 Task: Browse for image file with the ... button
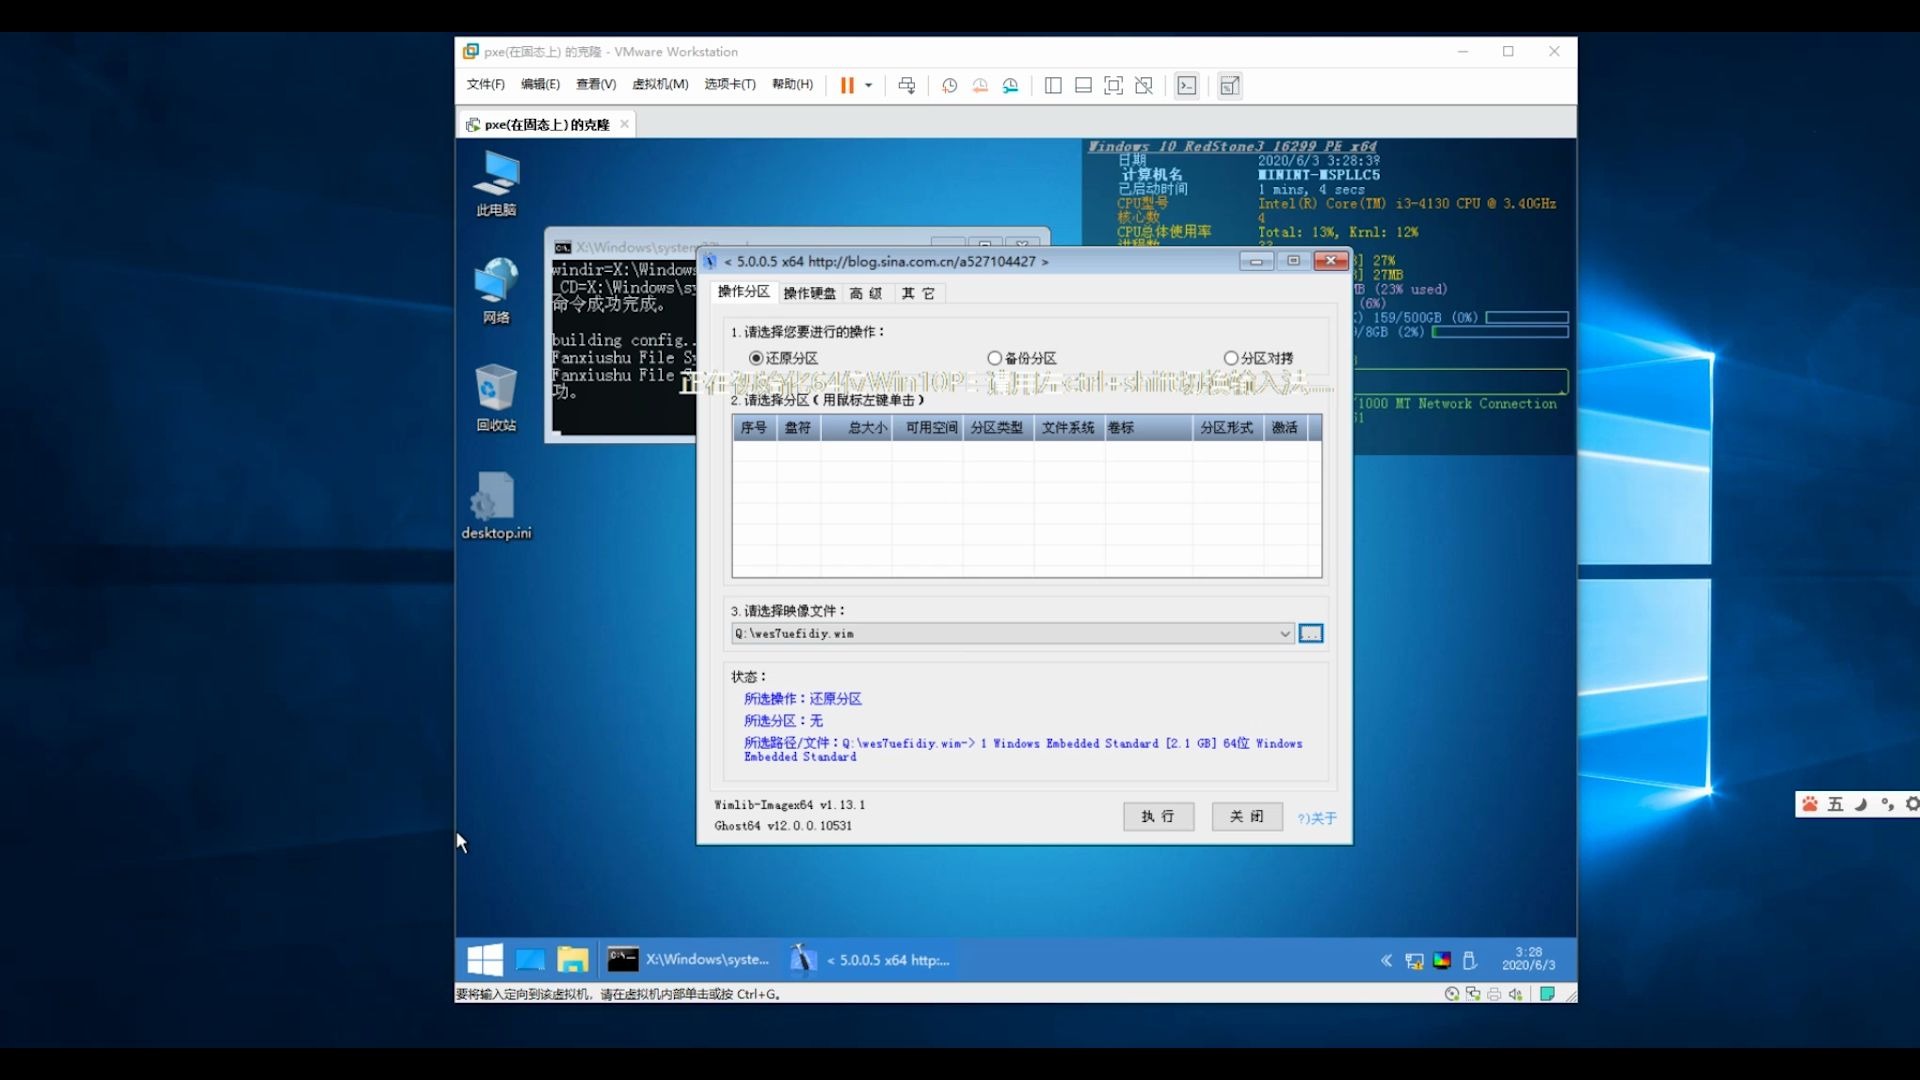coord(1311,634)
